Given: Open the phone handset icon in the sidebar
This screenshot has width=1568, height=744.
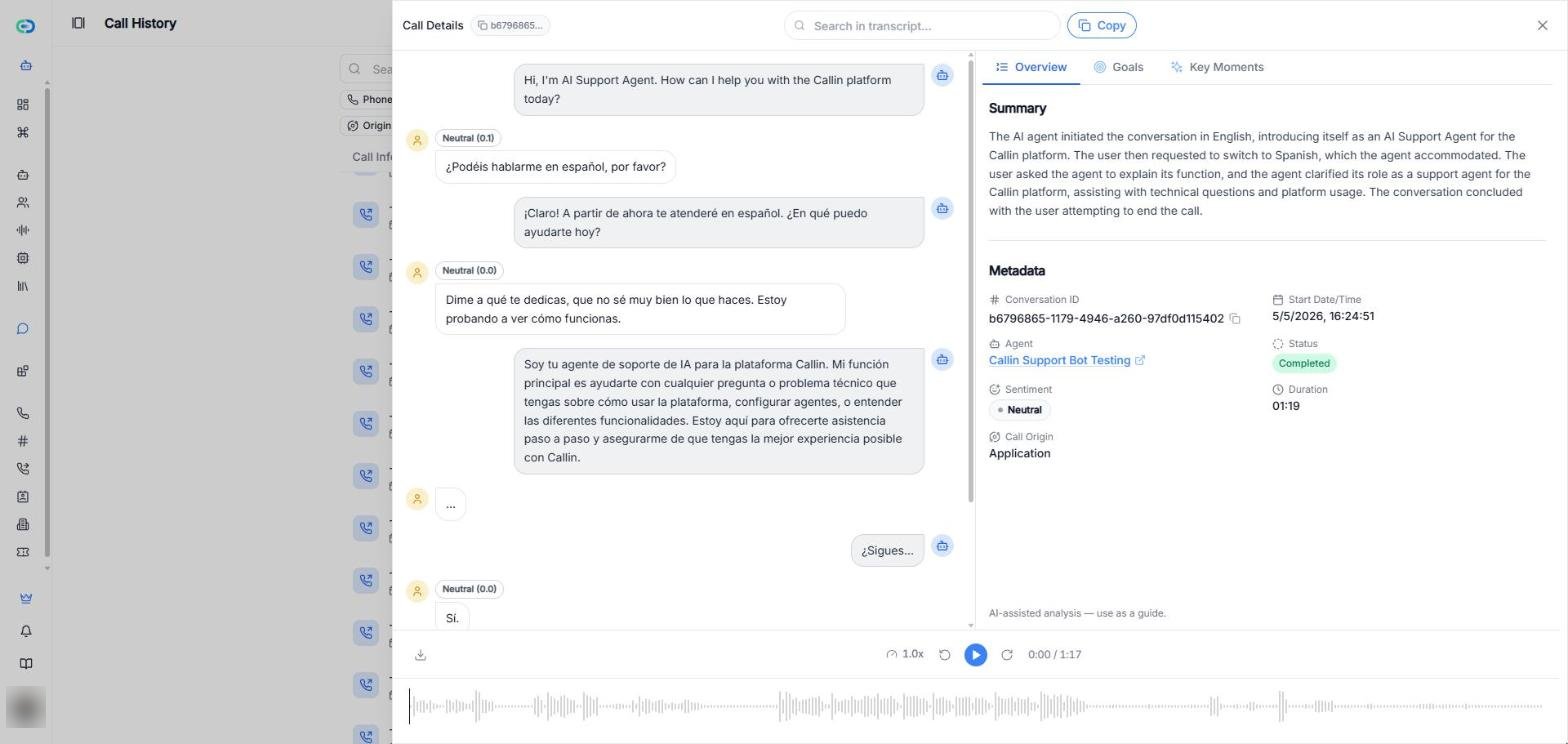Looking at the screenshot, I should pos(23,413).
